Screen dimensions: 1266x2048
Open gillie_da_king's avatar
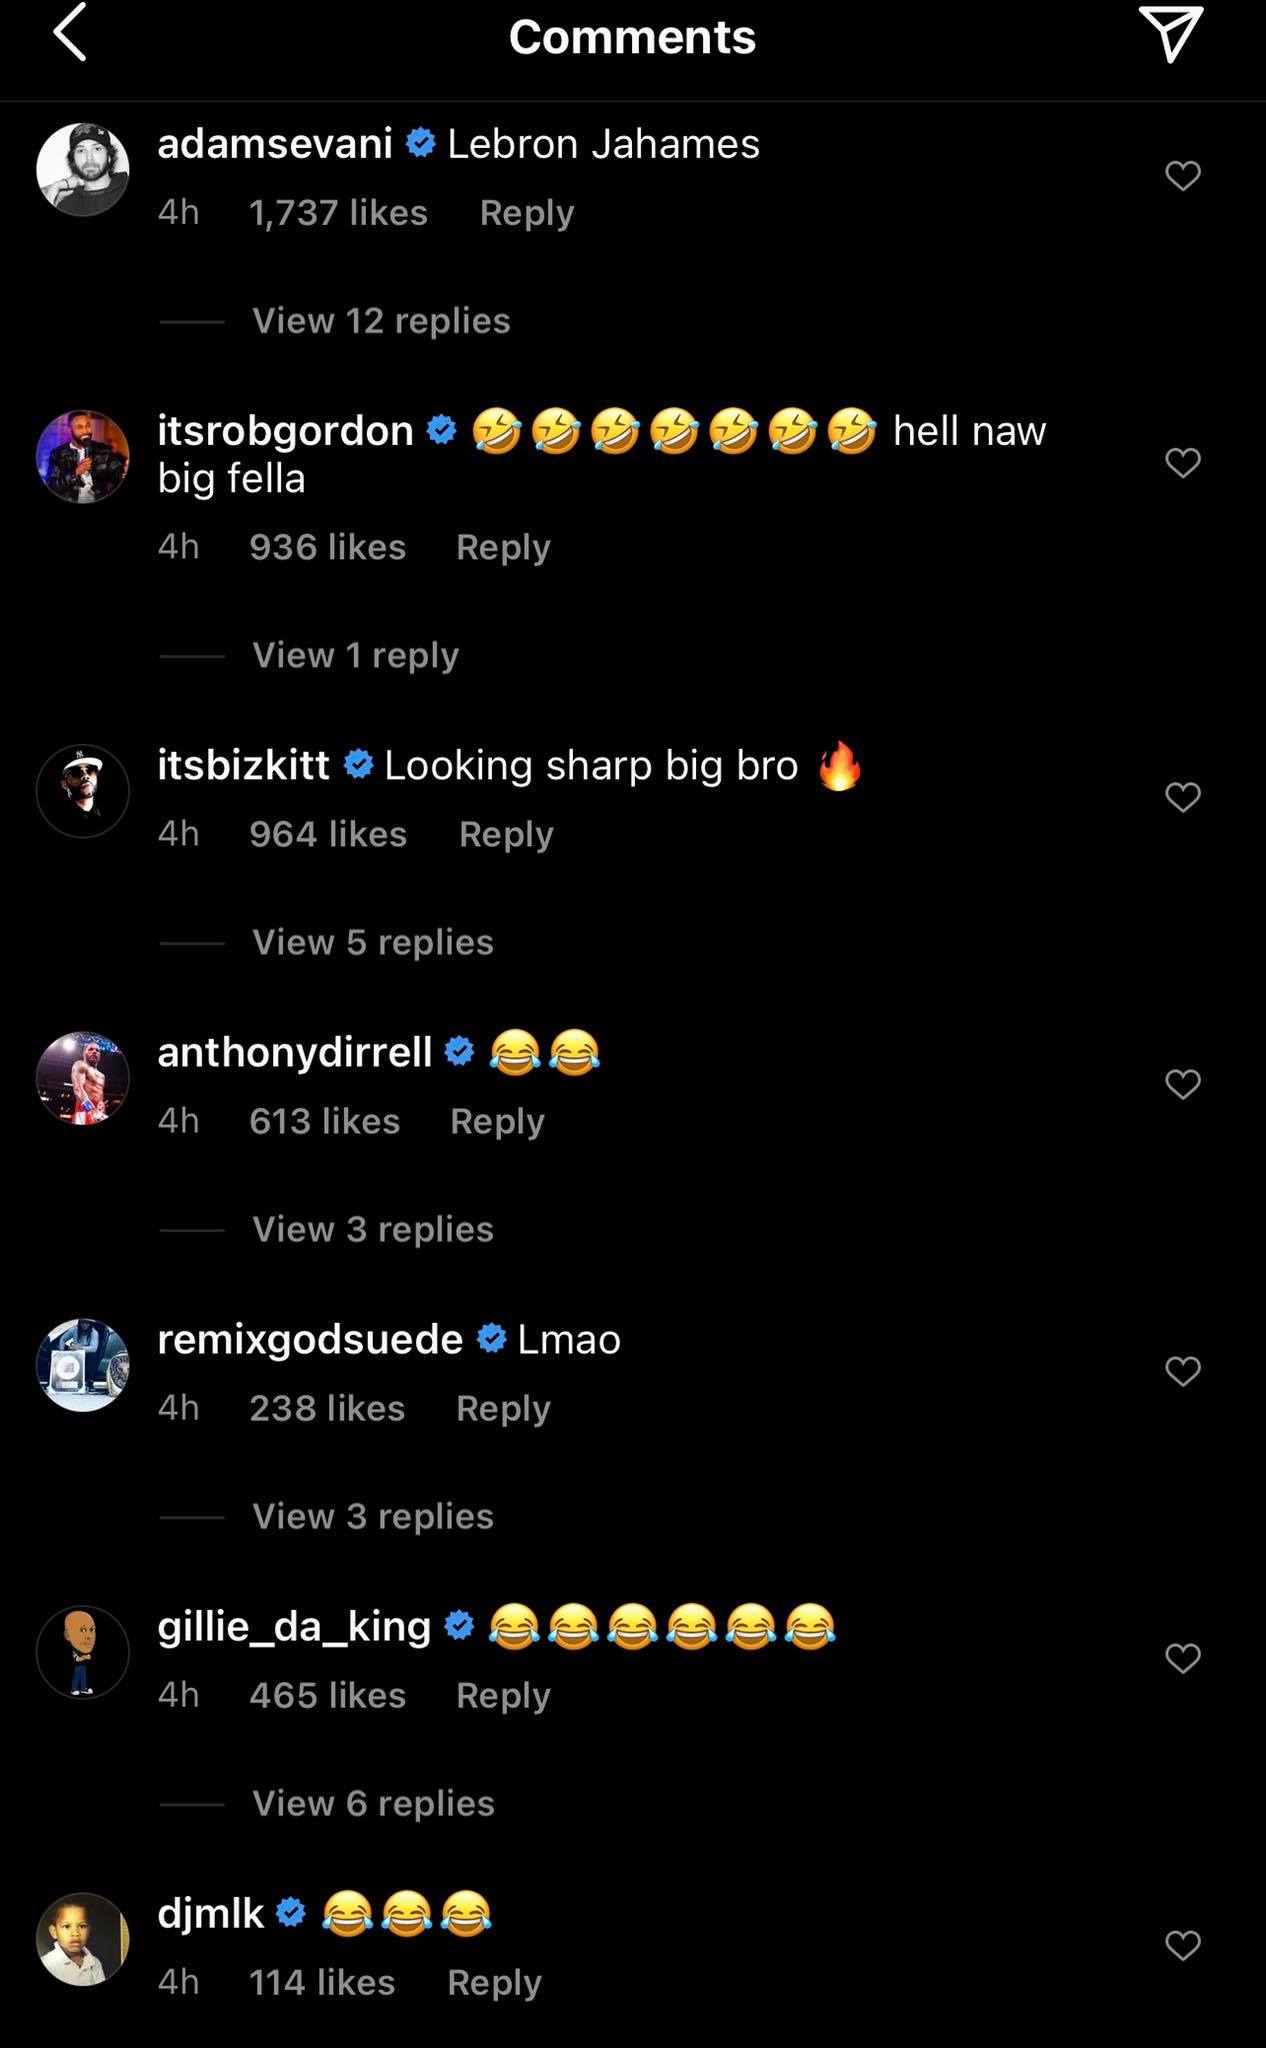point(83,1652)
